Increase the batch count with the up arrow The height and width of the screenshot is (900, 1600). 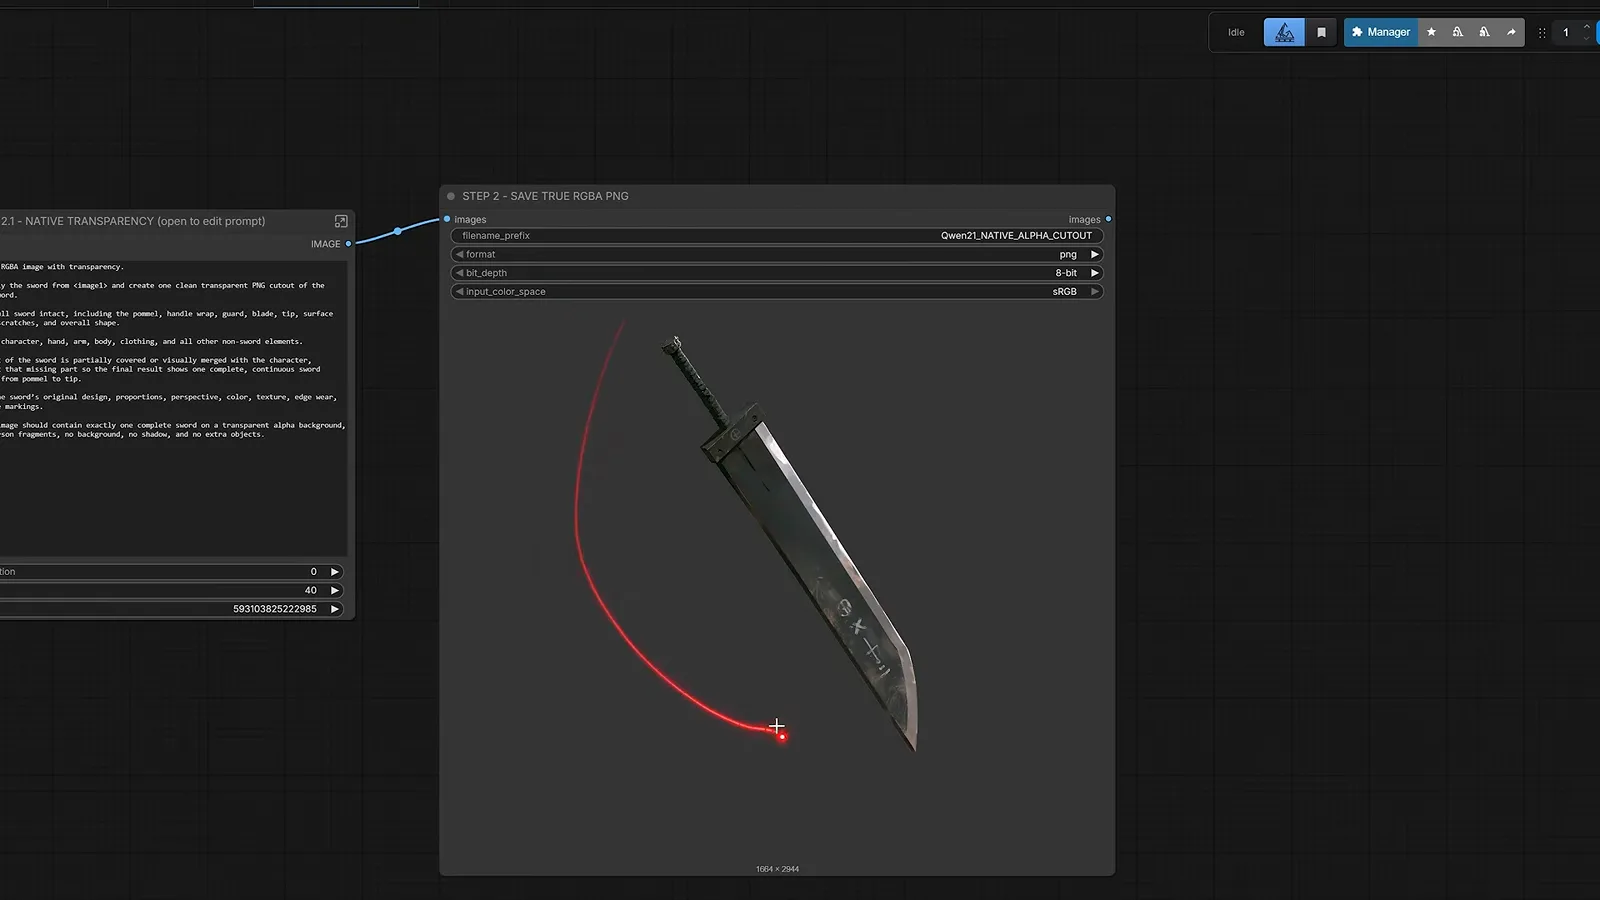(1586, 27)
